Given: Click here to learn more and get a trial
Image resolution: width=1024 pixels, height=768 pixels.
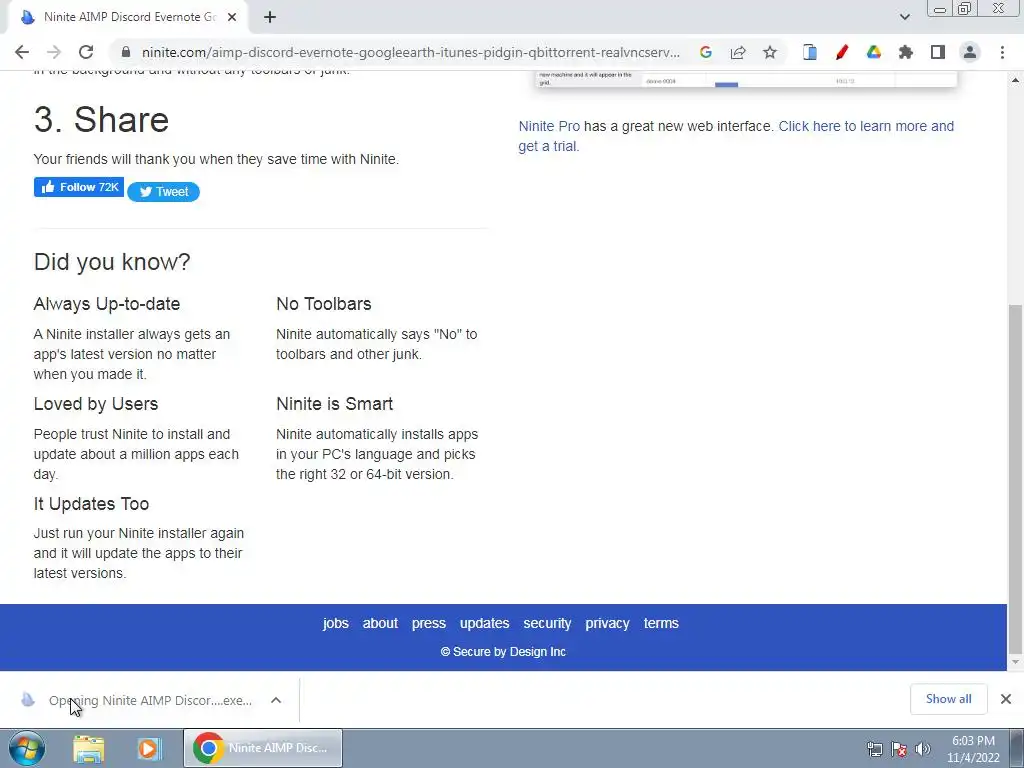Looking at the screenshot, I should pos(736,136).
